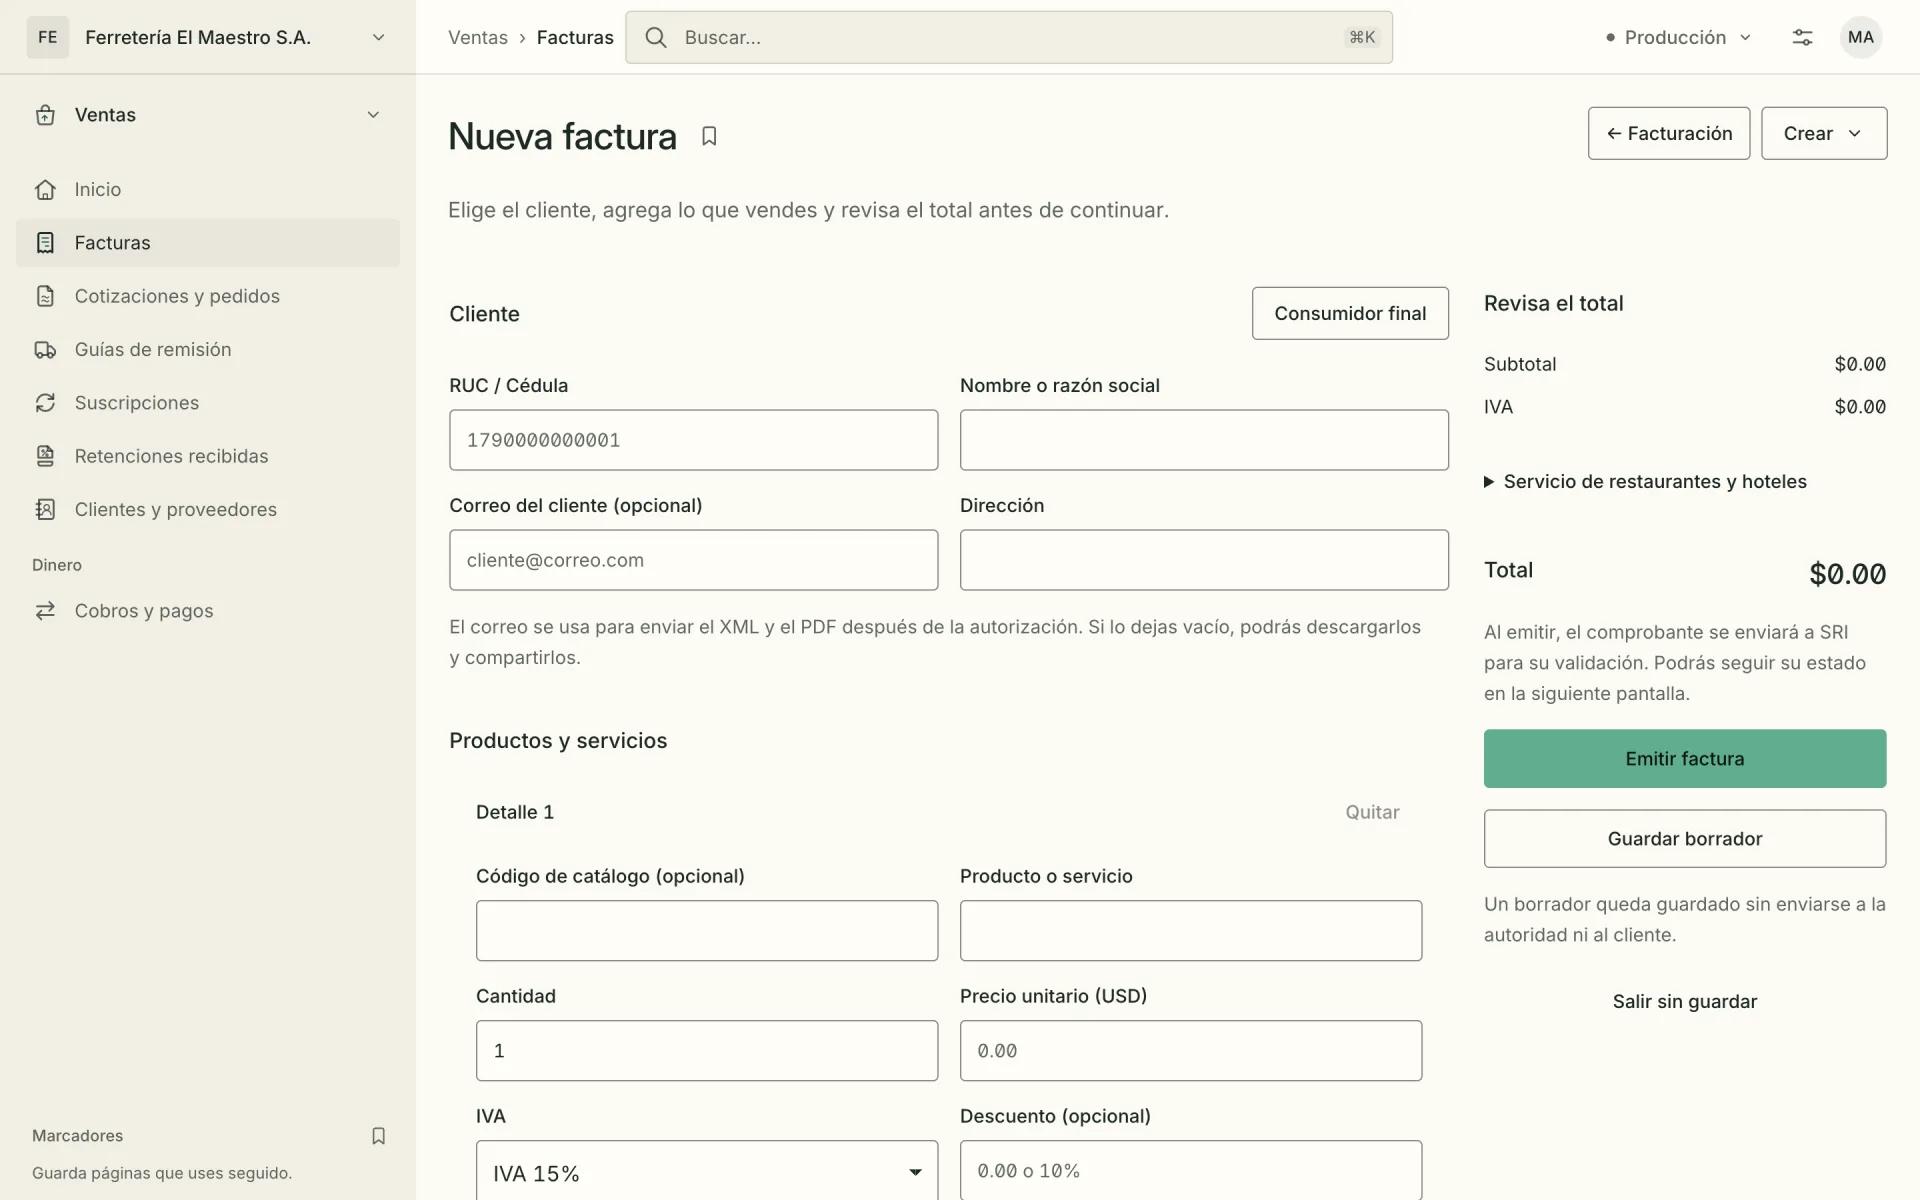Click the Buscar search box

pos(1009,37)
